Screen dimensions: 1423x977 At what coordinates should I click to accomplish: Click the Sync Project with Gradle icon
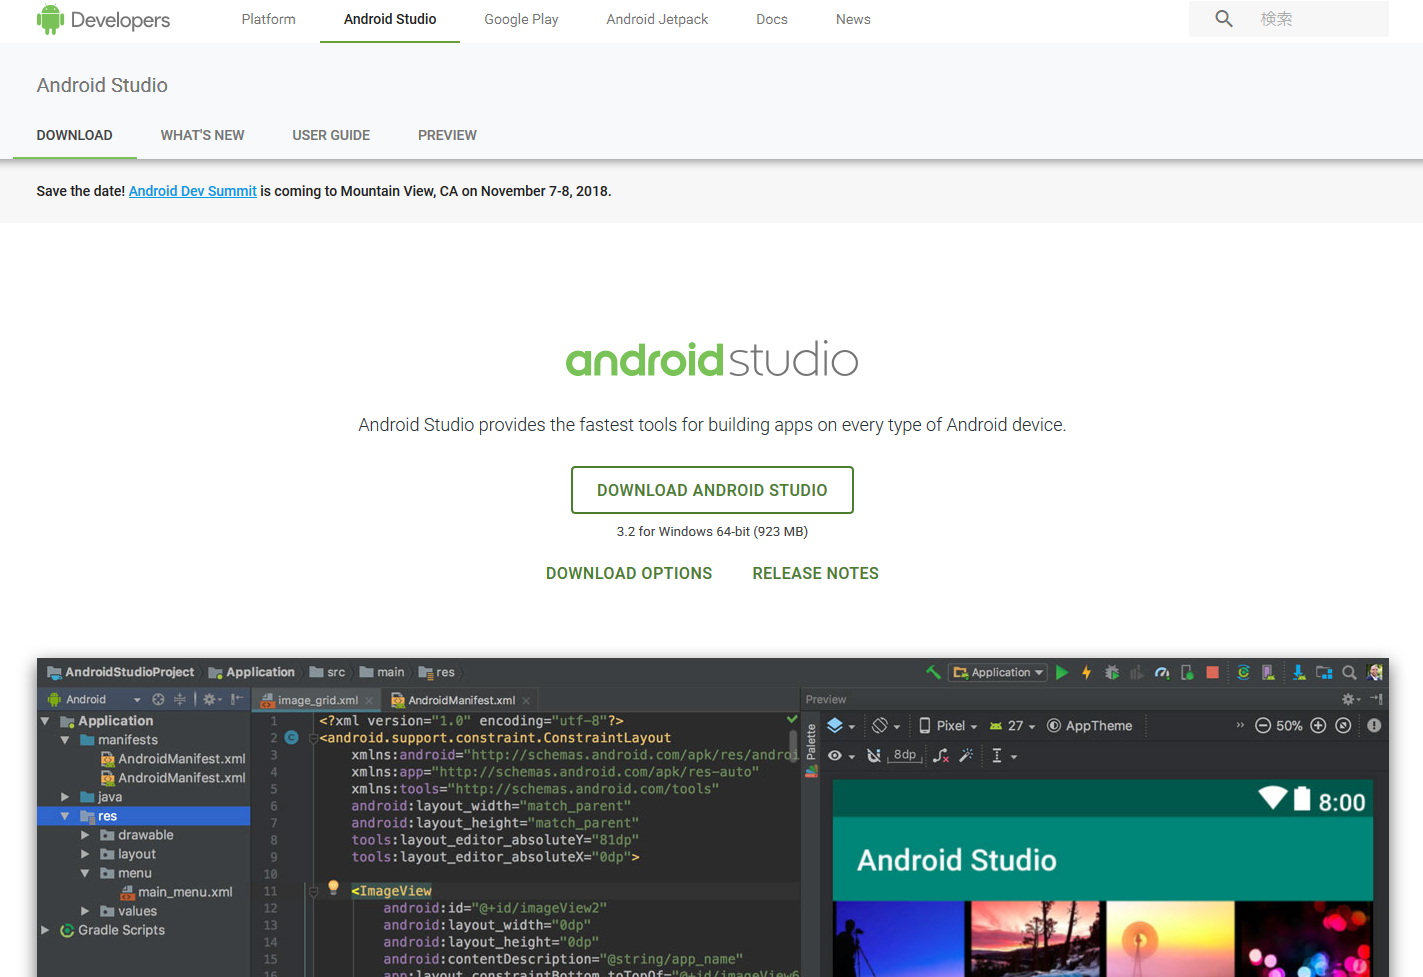(1243, 672)
